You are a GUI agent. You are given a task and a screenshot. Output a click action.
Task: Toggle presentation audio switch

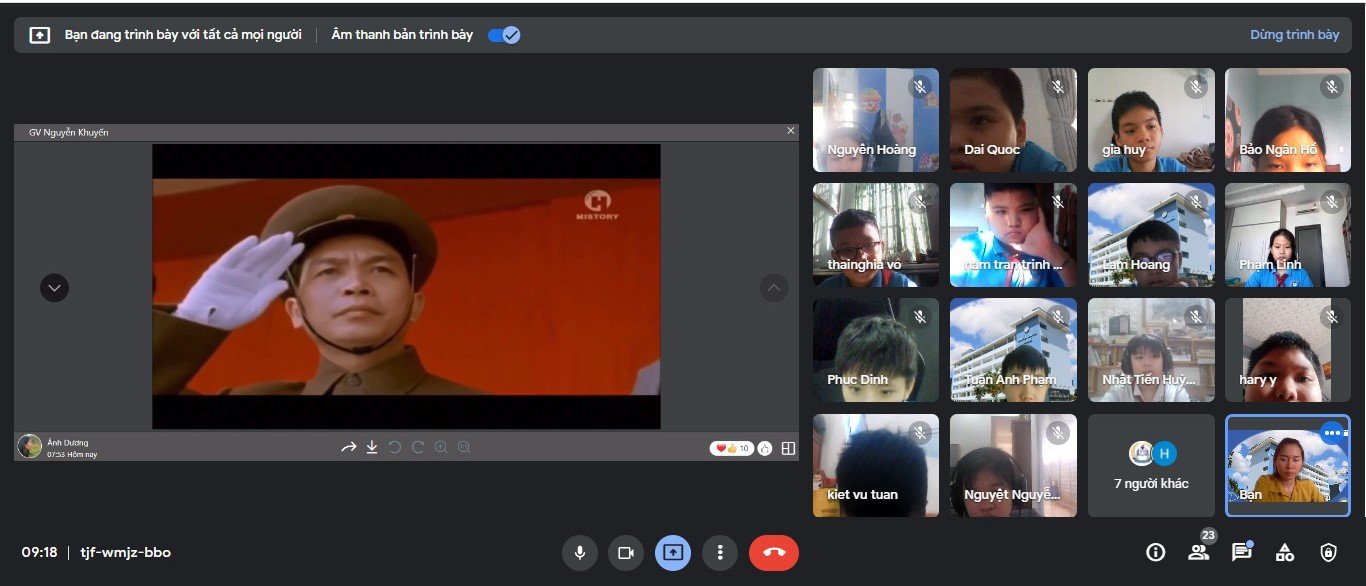pyautogui.click(x=504, y=35)
